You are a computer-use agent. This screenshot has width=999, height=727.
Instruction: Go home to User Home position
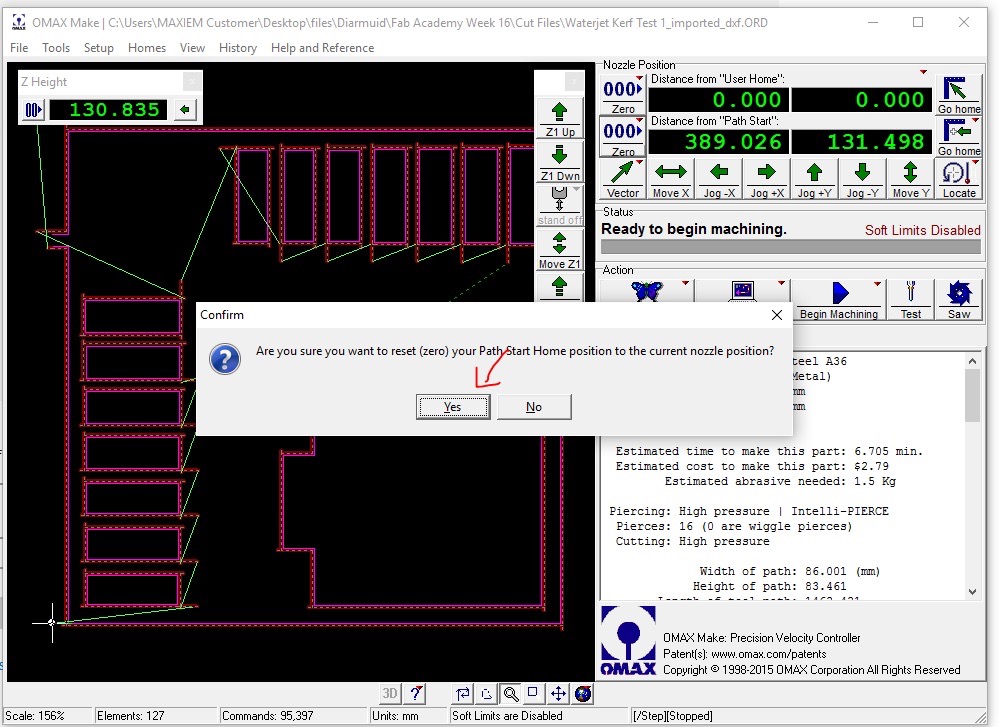coord(958,95)
